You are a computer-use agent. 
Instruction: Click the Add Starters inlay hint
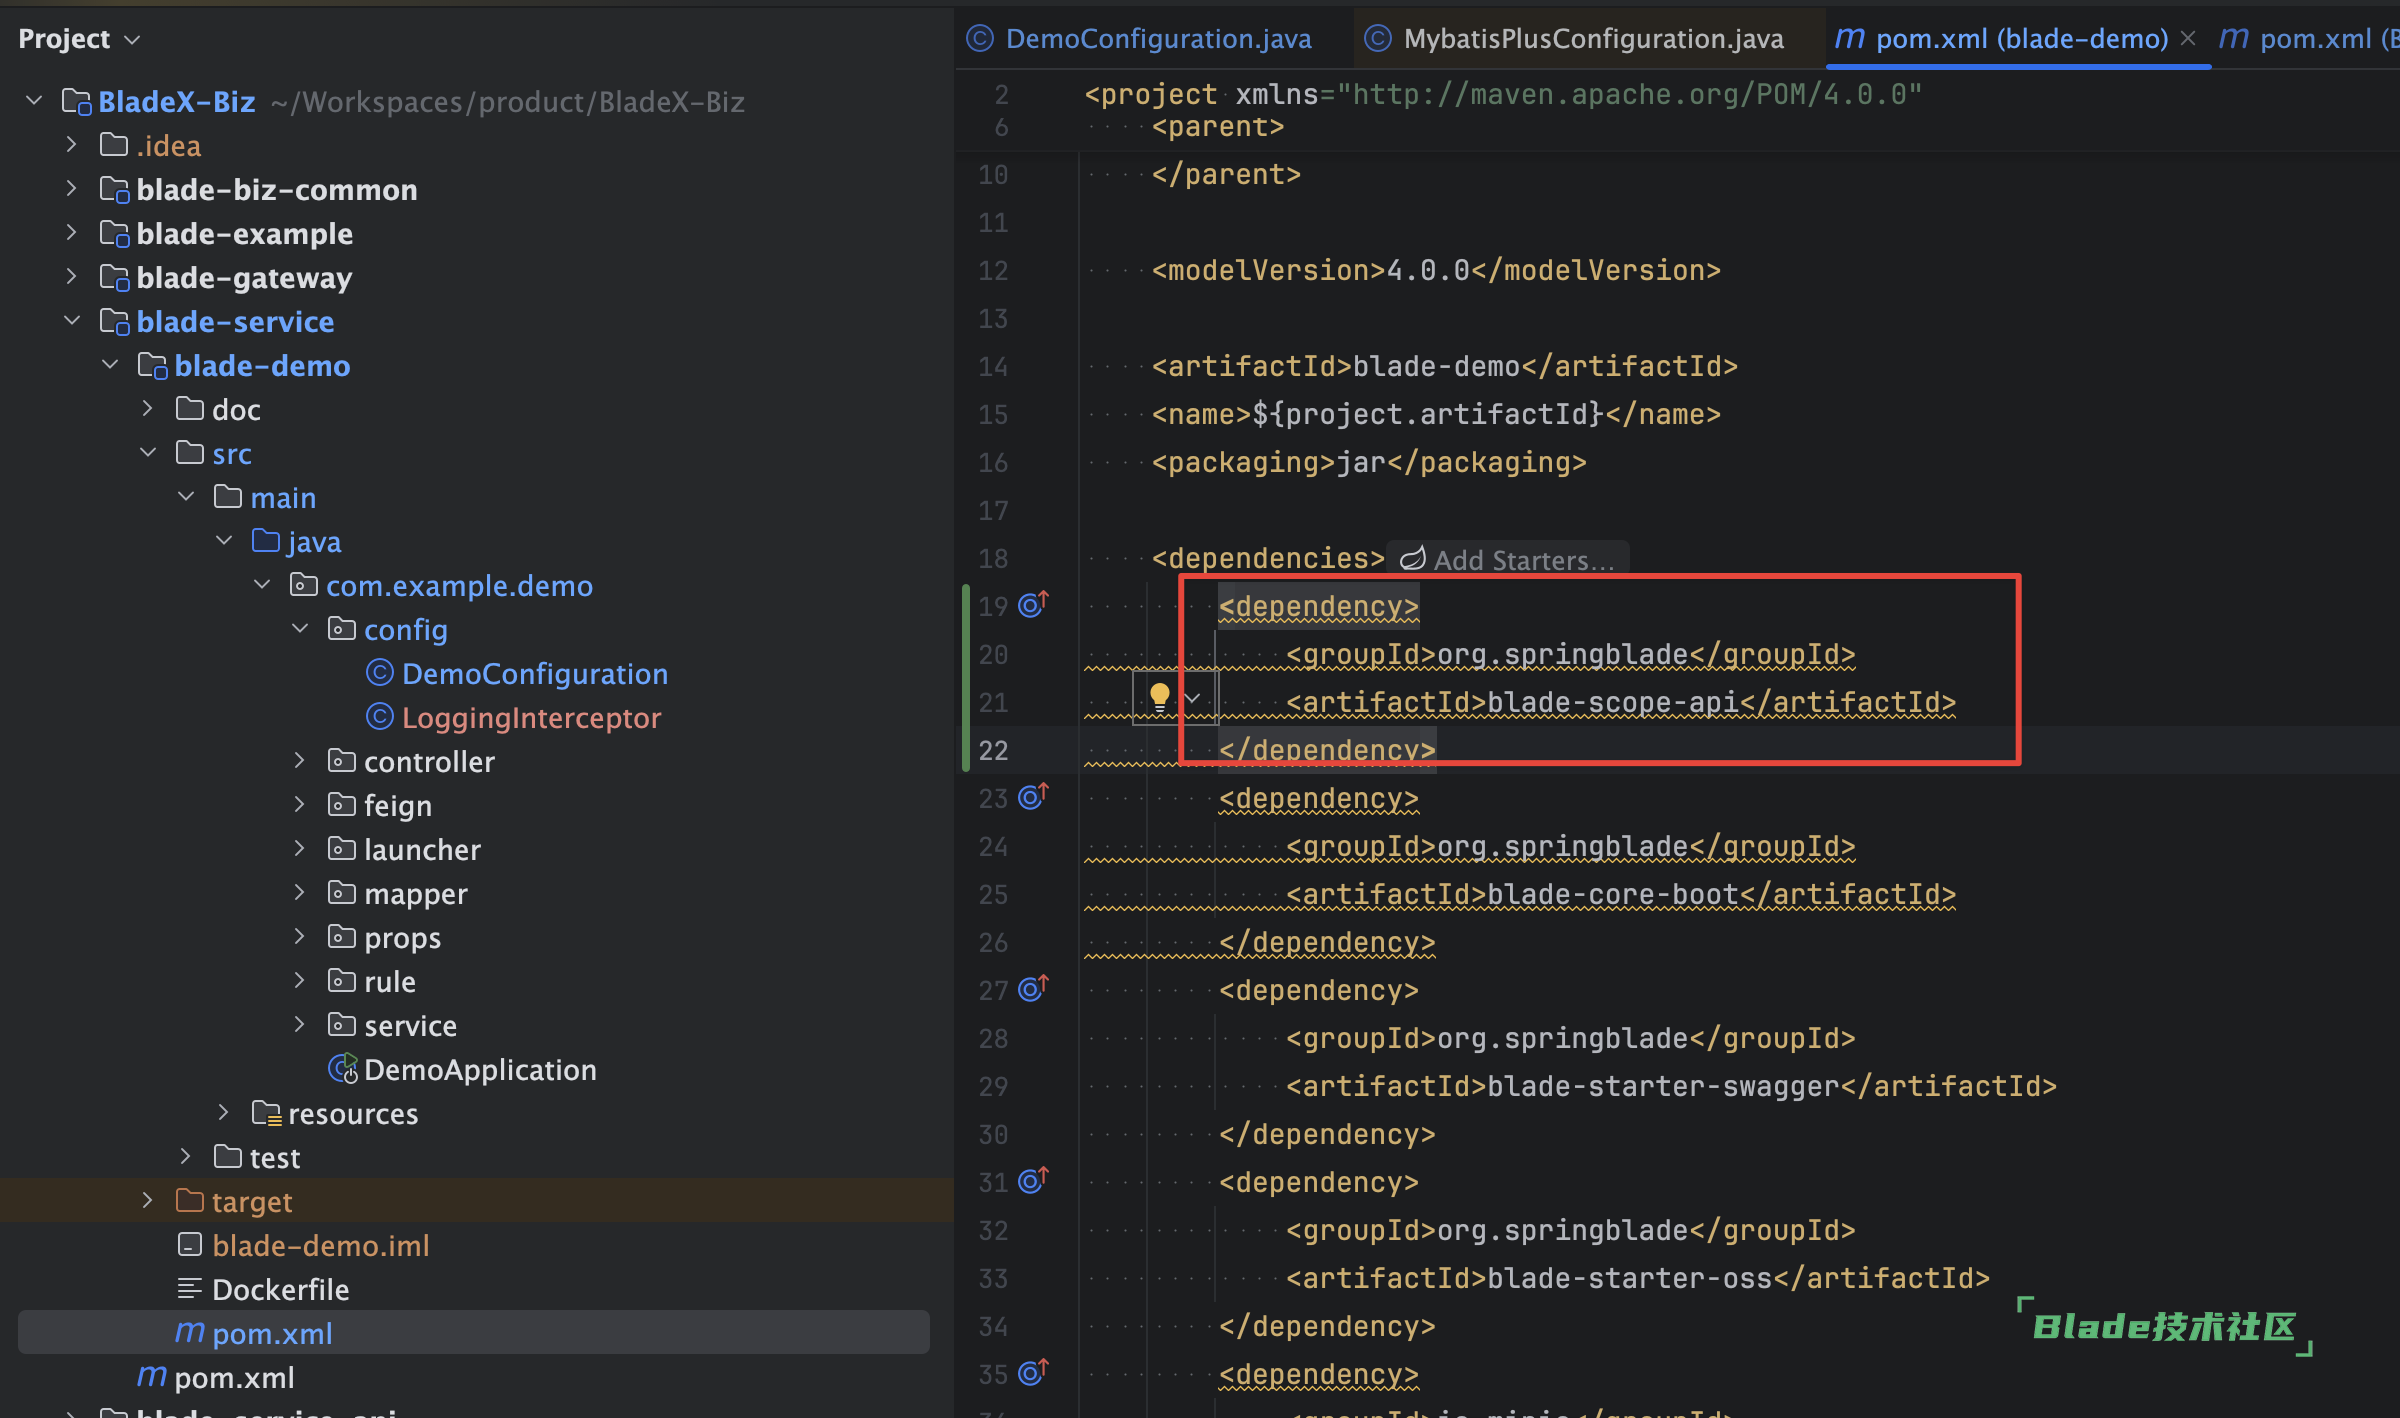point(1508,559)
